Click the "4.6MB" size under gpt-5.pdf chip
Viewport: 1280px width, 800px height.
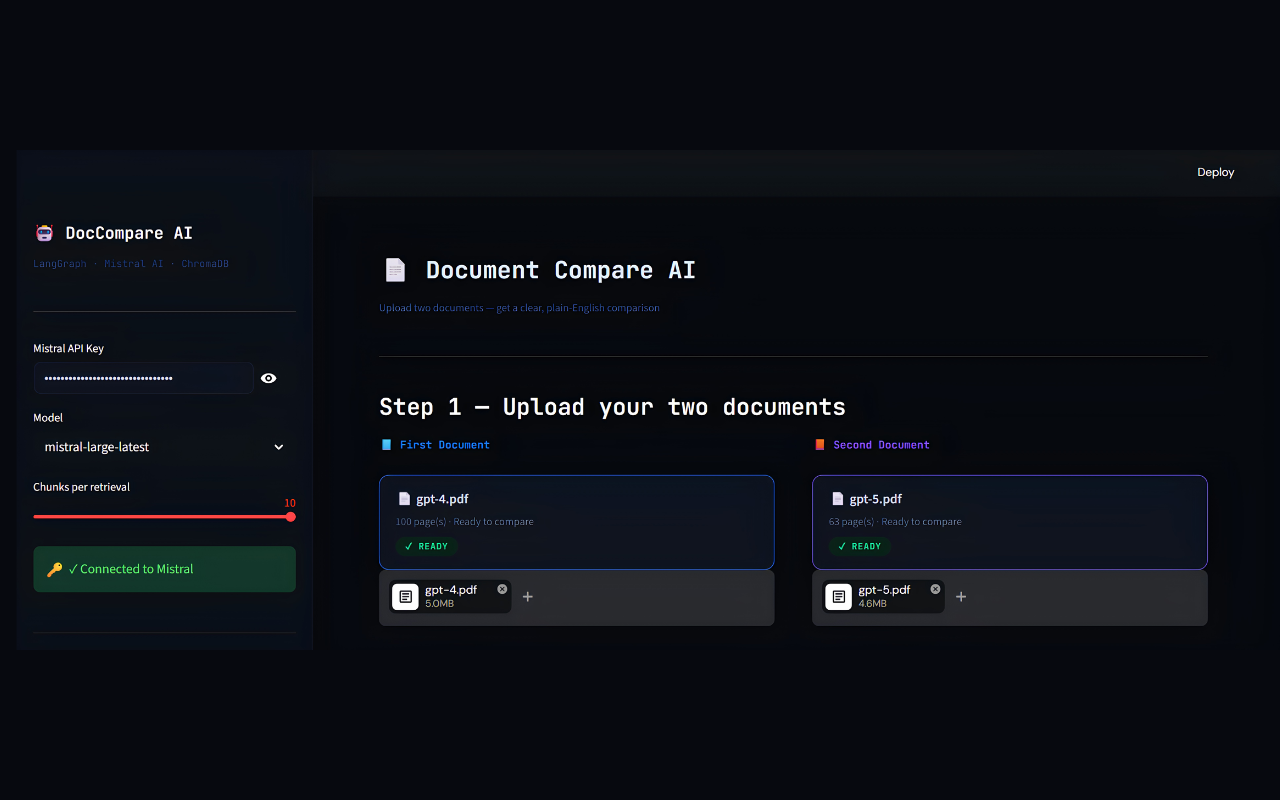(873, 604)
